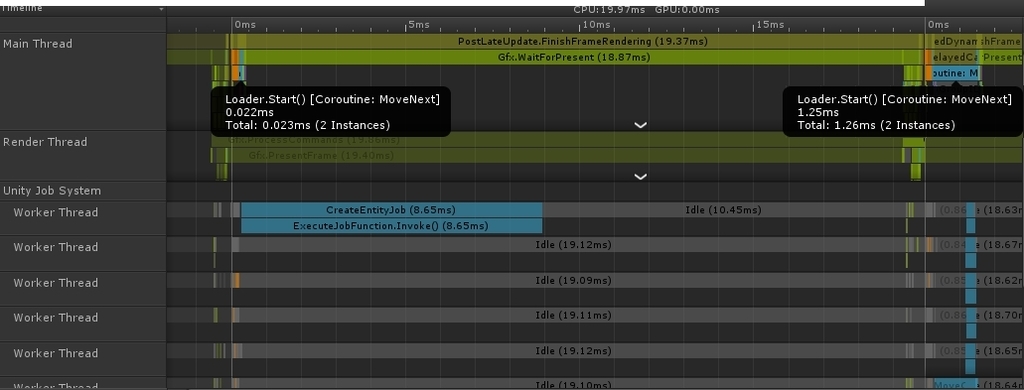Click Worker Thread label beside CreateEntityJob

(x=56, y=212)
